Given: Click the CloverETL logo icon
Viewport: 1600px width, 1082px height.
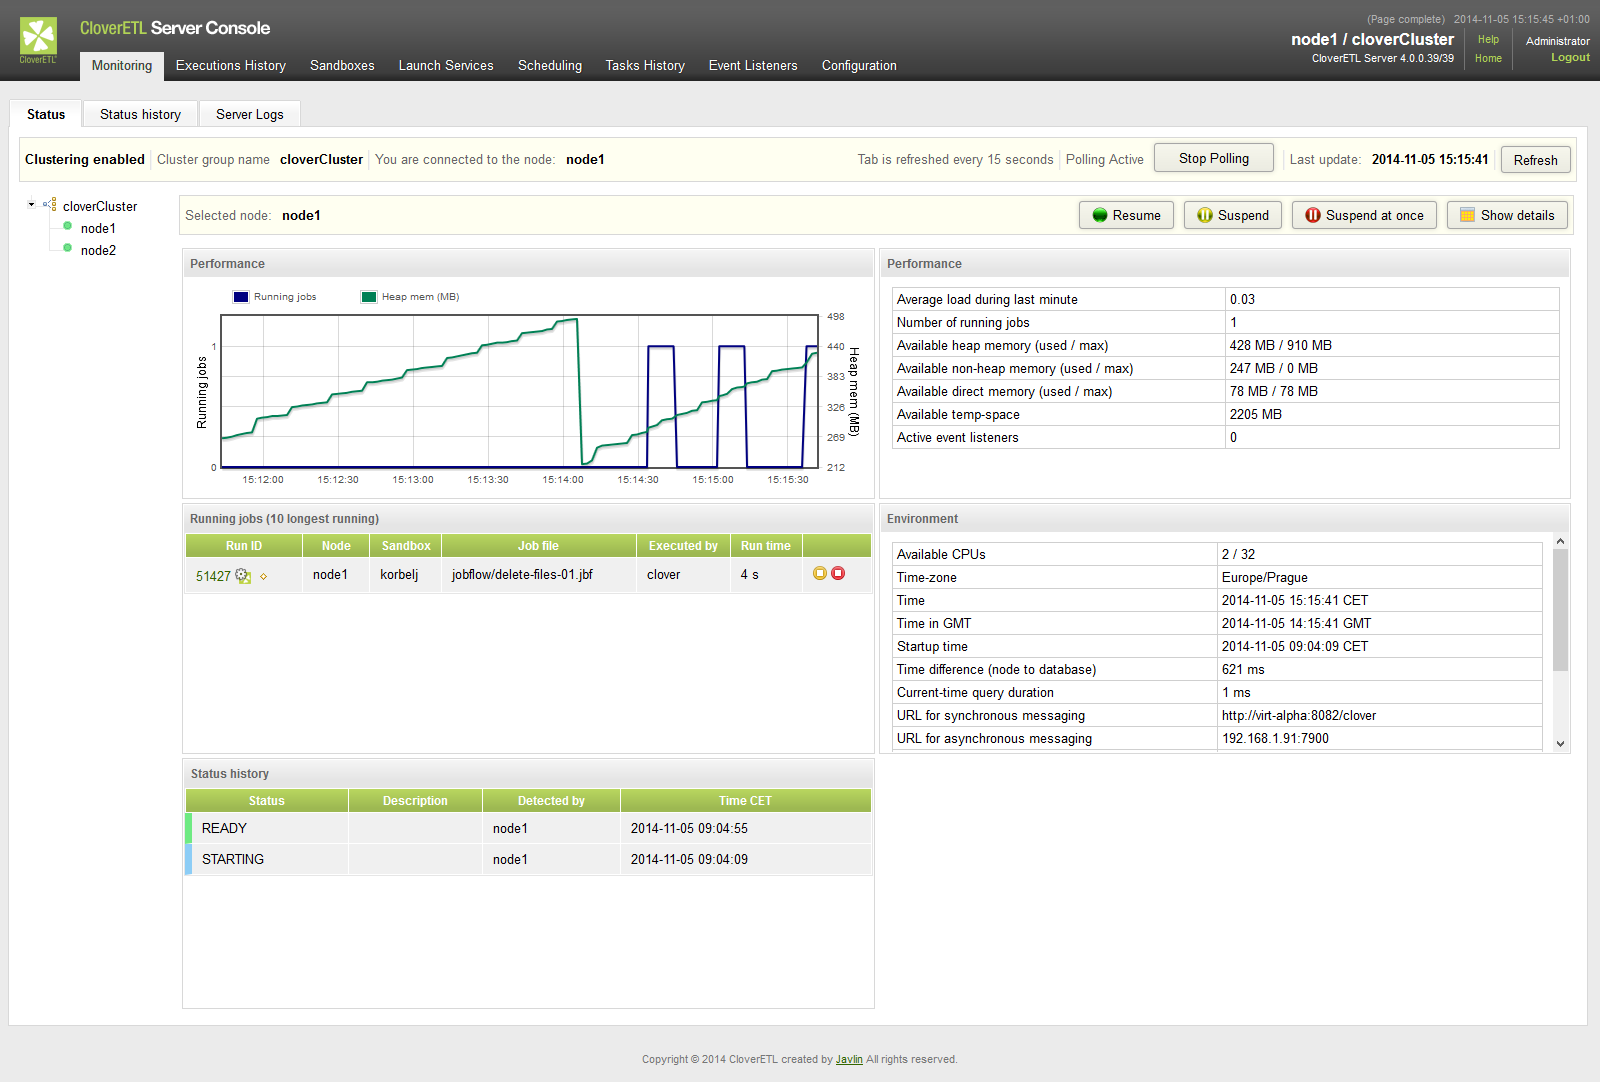Looking at the screenshot, I should click(x=38, y=38).
